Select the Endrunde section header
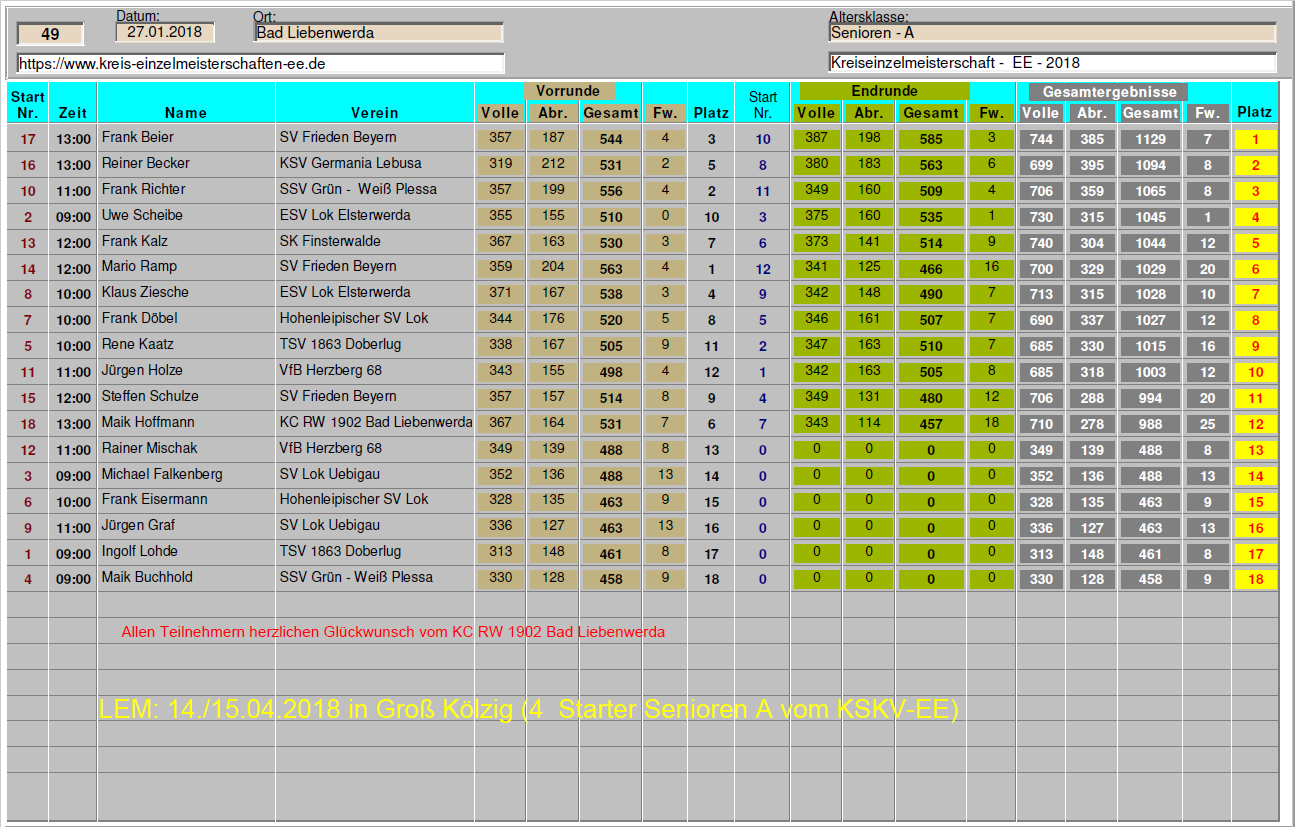 point(884,91)
